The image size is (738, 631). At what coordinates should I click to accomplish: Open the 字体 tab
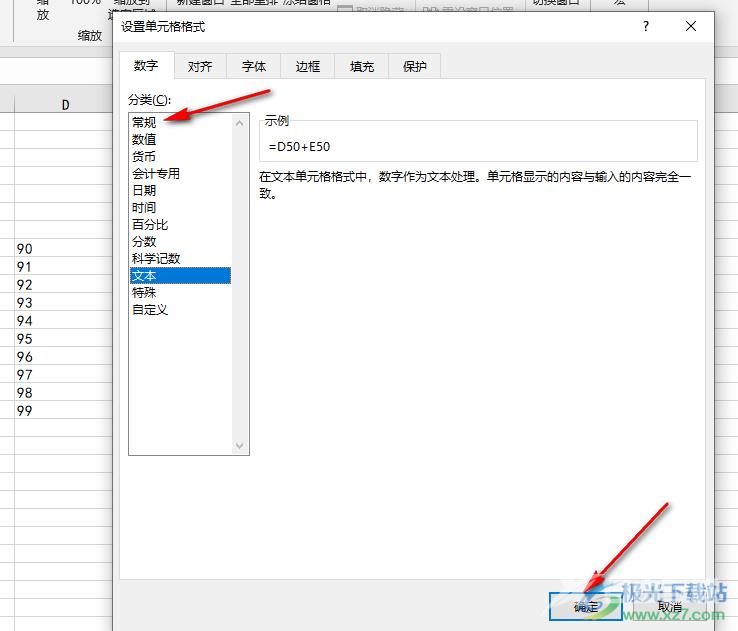coord(254,66)
